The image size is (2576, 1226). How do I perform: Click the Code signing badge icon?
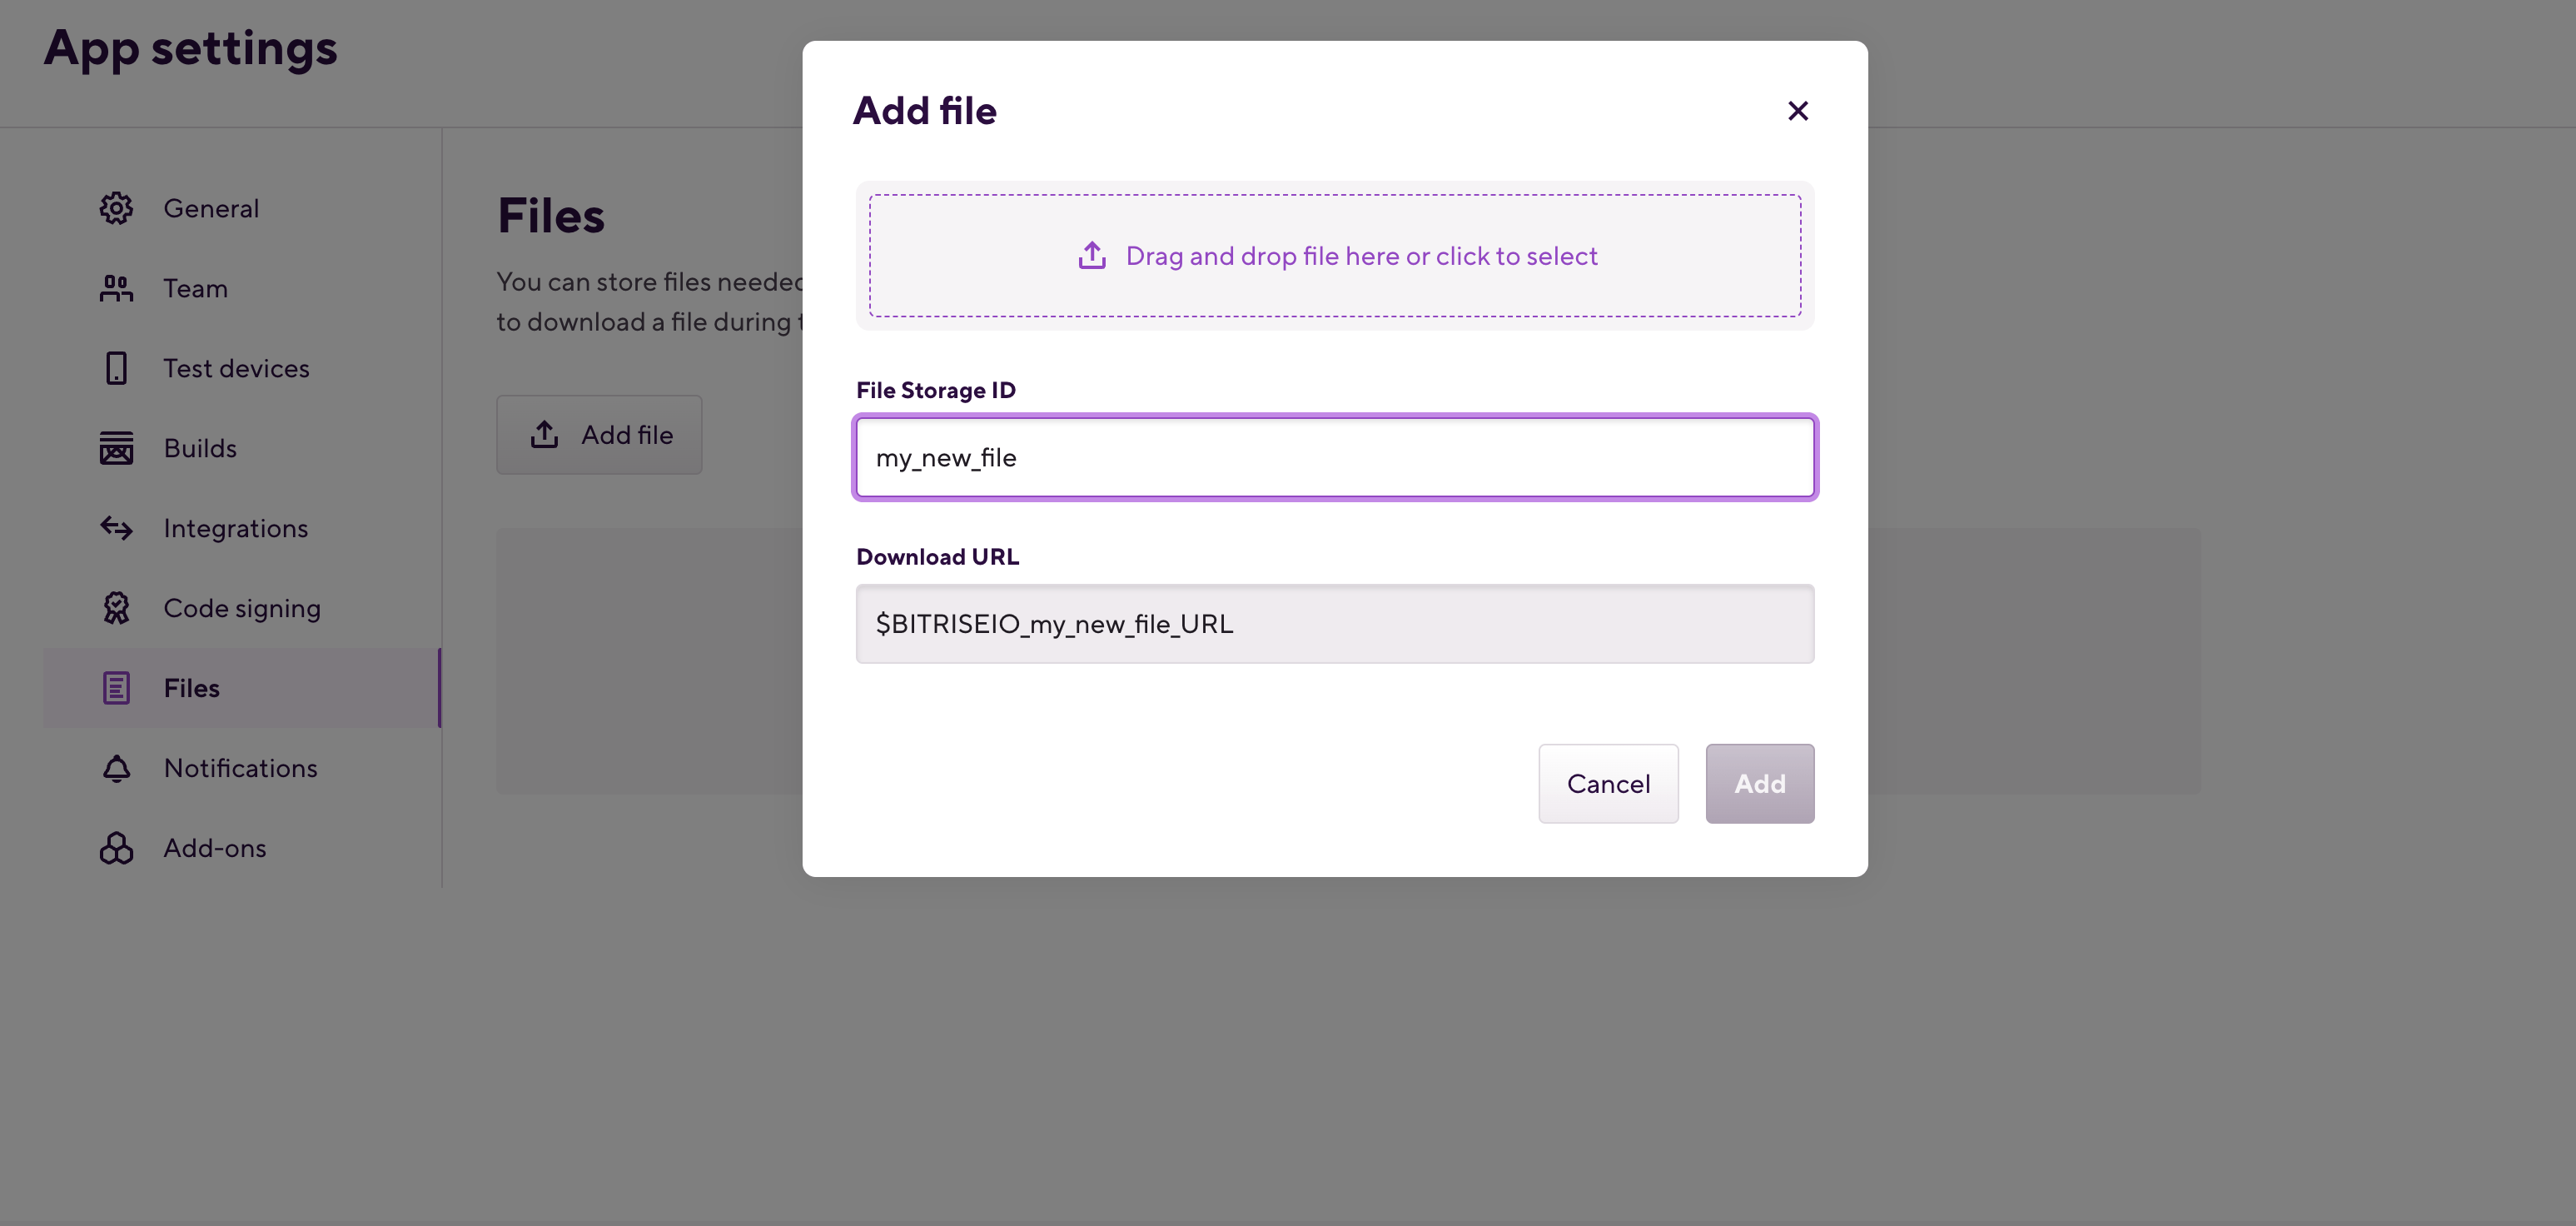(x=116, y=608)
